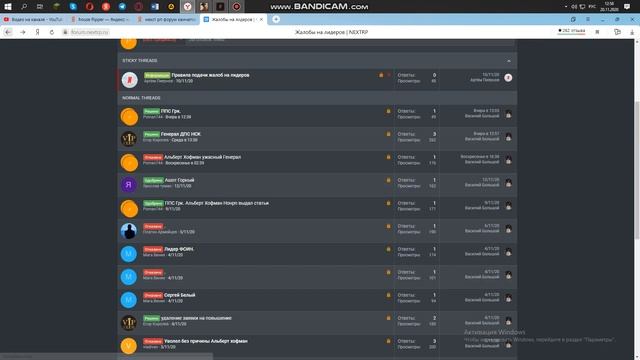Open Skype from the taskbar

[x=73, y=7]
